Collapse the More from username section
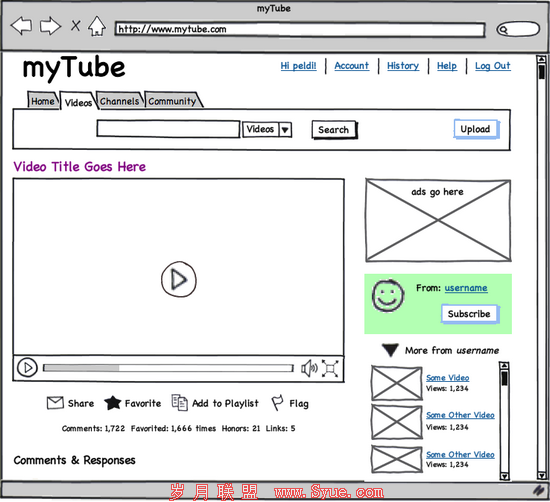The height and width of the screenshot is (502, 550). pyautogui.click(x=390, y=350)
